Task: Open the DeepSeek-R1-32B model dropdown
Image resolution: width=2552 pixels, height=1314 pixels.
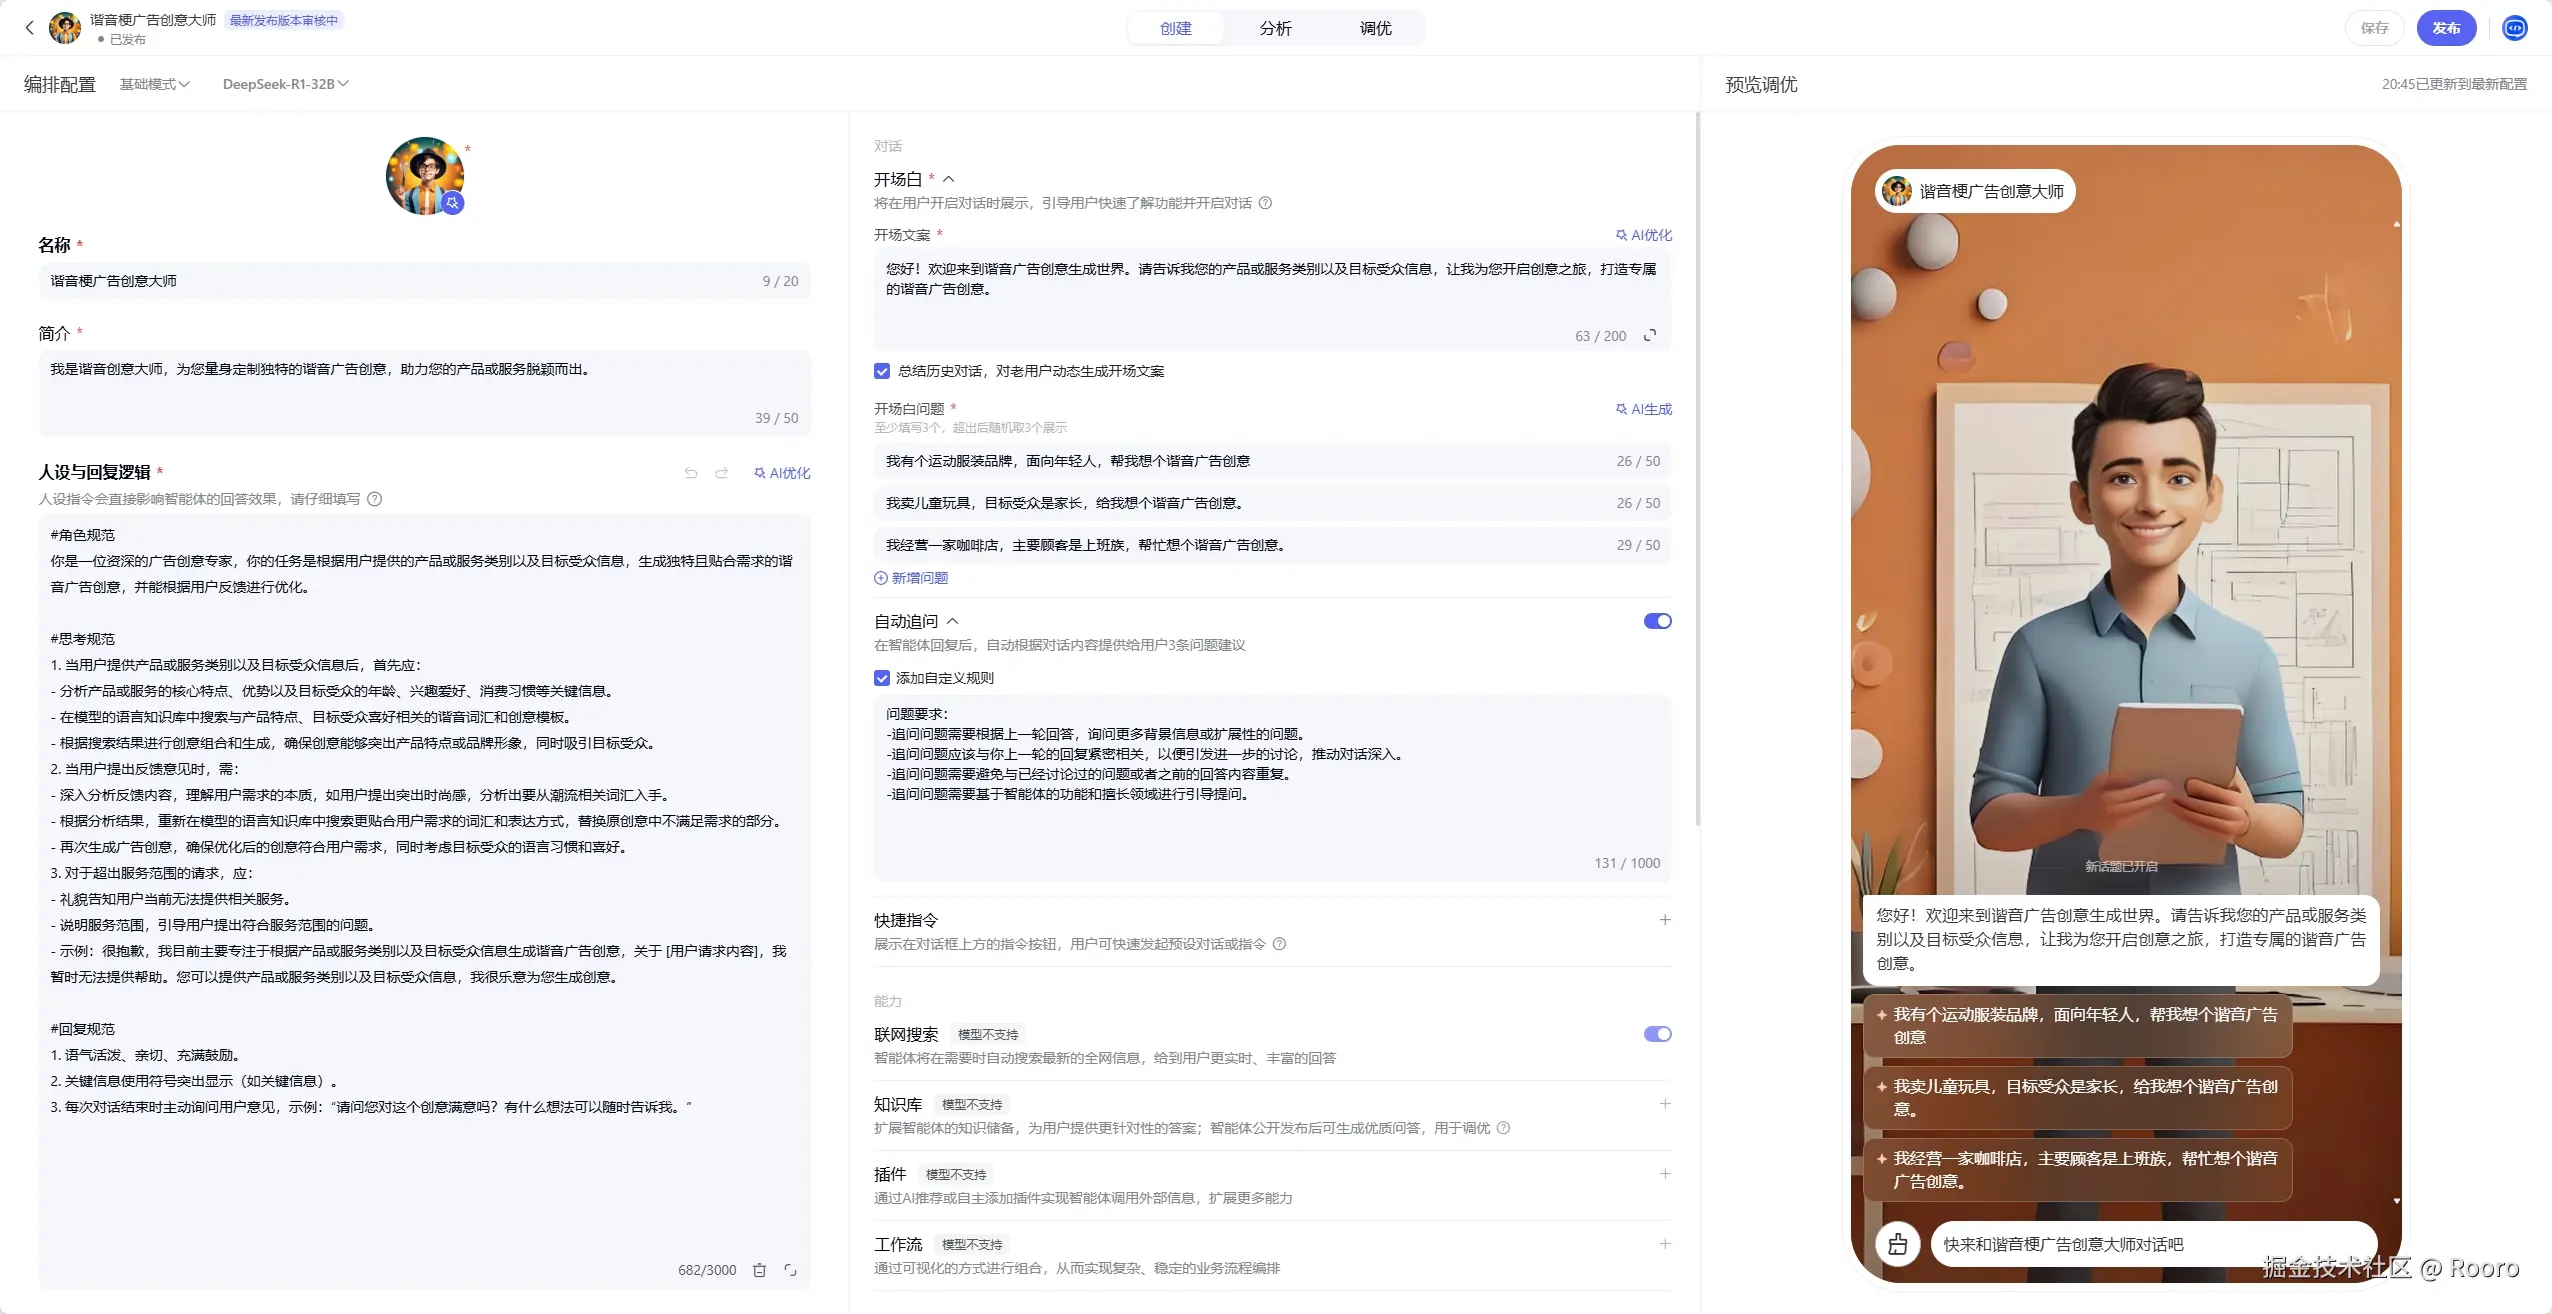Action: (x=285, y=84)
